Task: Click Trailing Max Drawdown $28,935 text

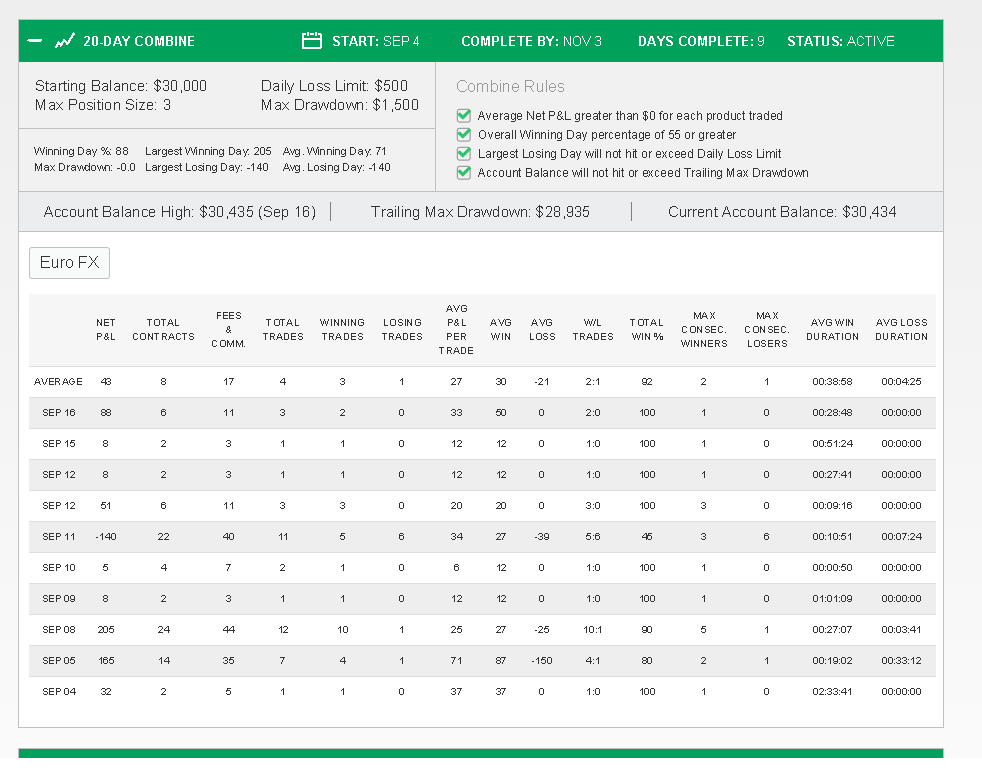Action: point(480,212)
